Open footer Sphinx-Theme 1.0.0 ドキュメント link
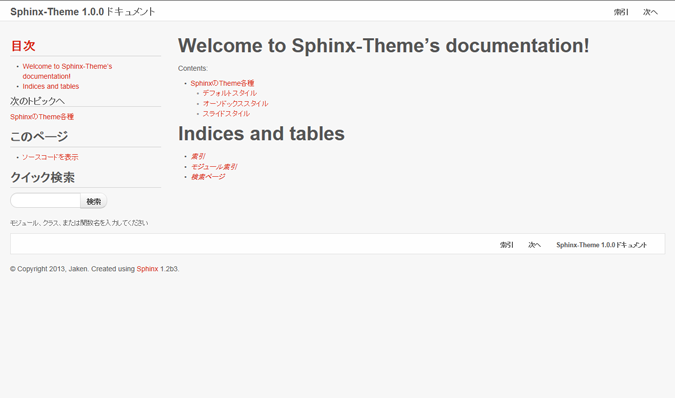The width and height of the screenshot is (675, 398). pos(601,245)
